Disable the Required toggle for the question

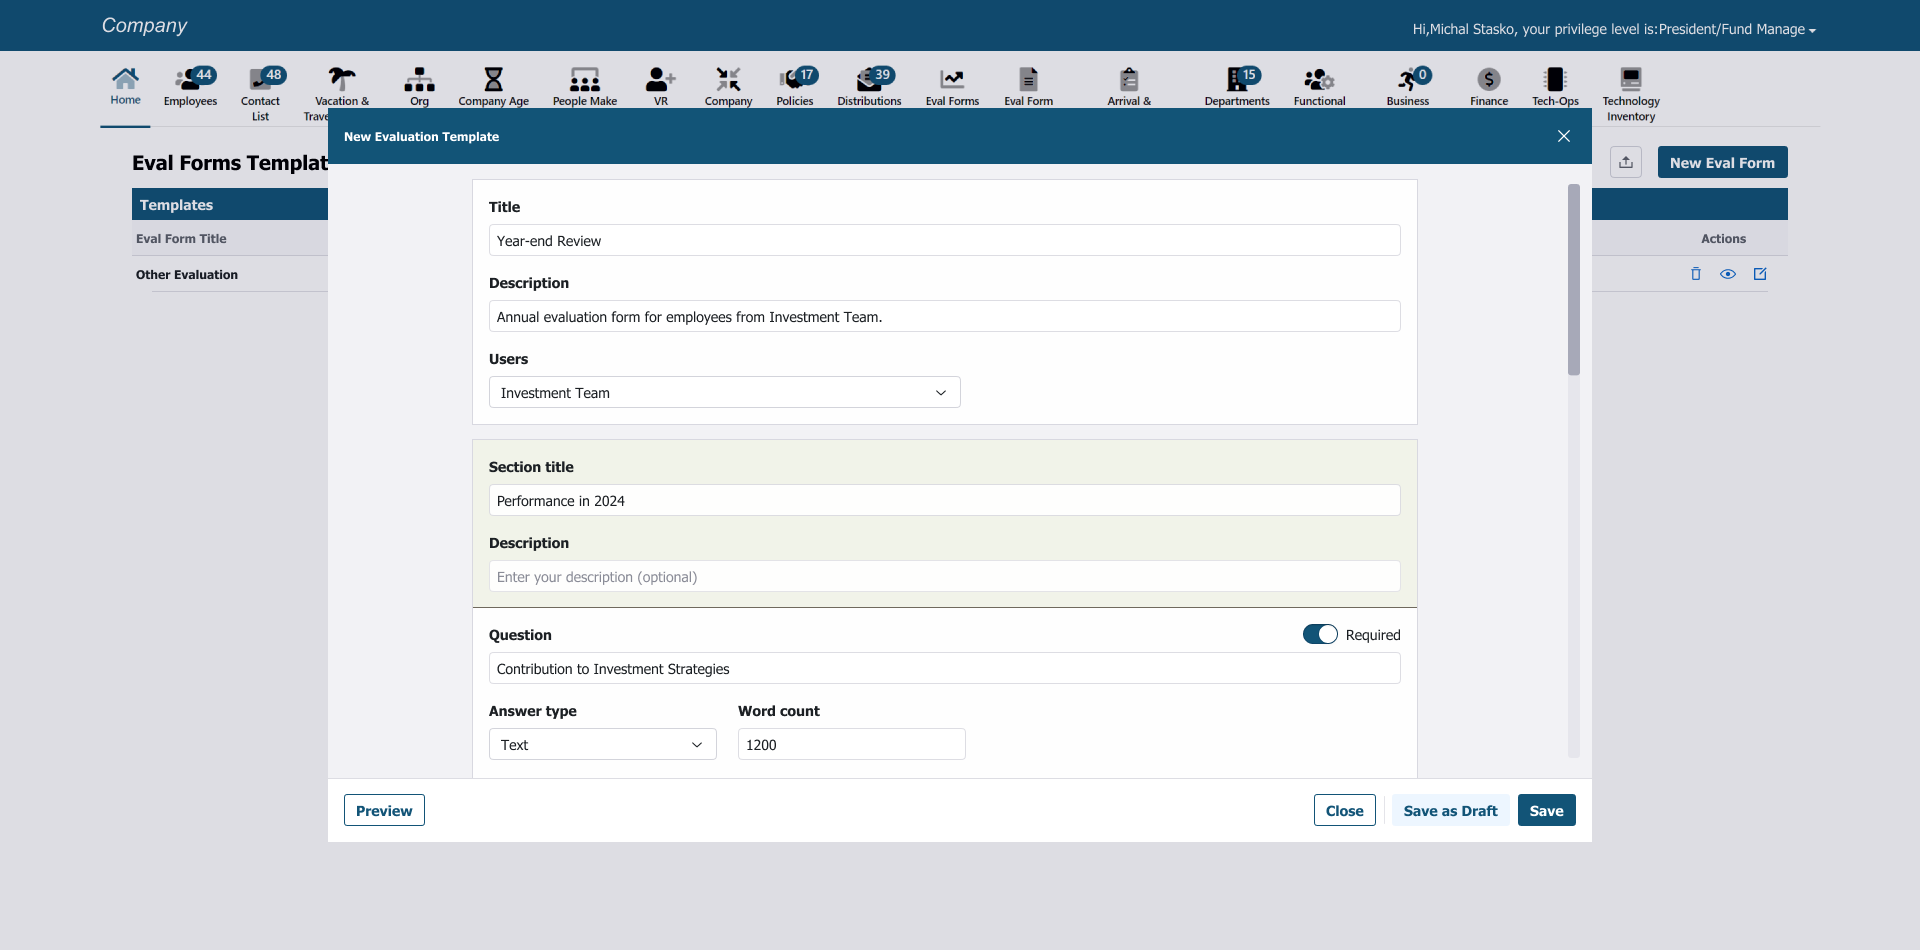tap(1320, 633)
